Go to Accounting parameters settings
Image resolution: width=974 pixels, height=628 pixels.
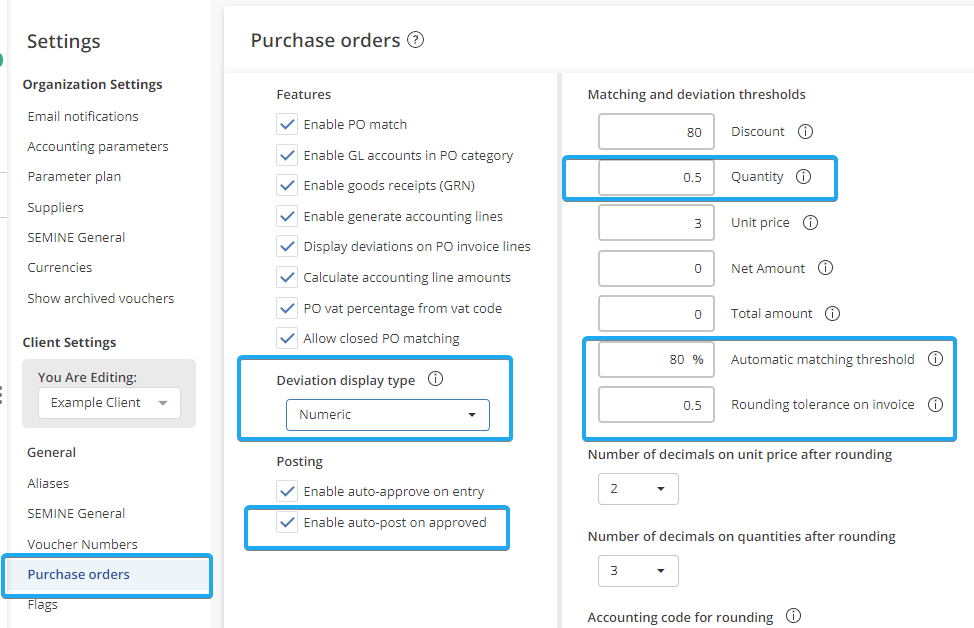[x=98, y=146]
